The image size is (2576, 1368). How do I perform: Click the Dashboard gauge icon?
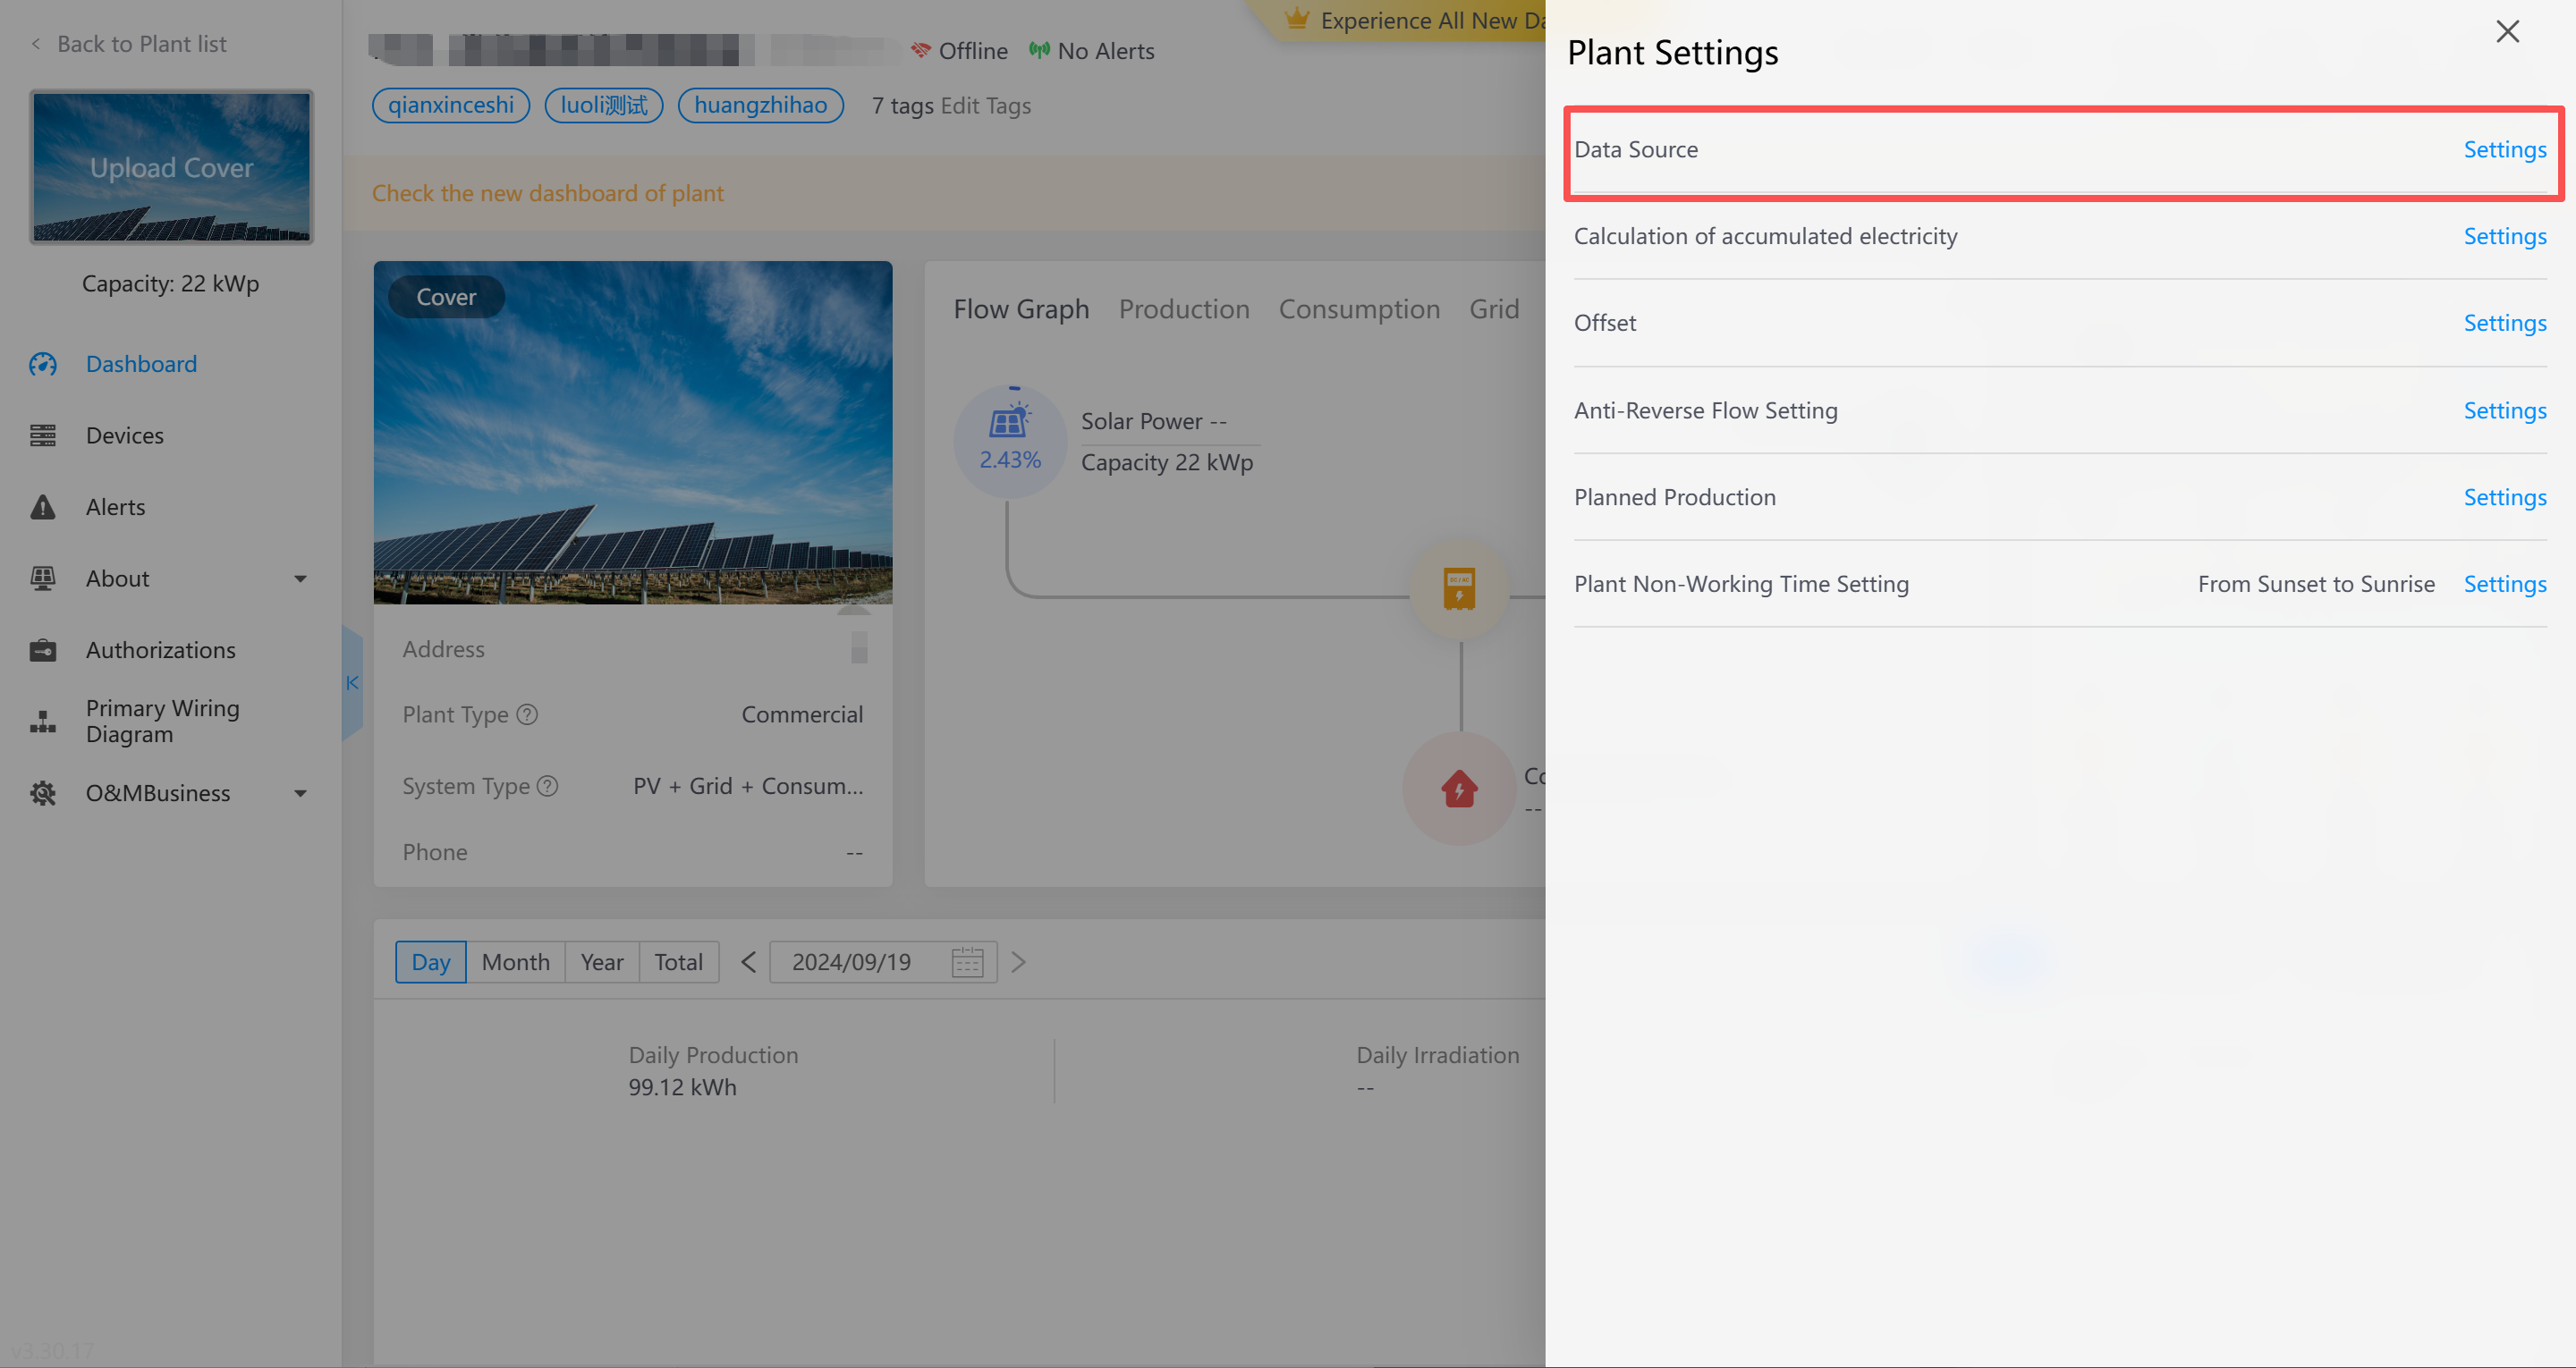pos(43,364)
